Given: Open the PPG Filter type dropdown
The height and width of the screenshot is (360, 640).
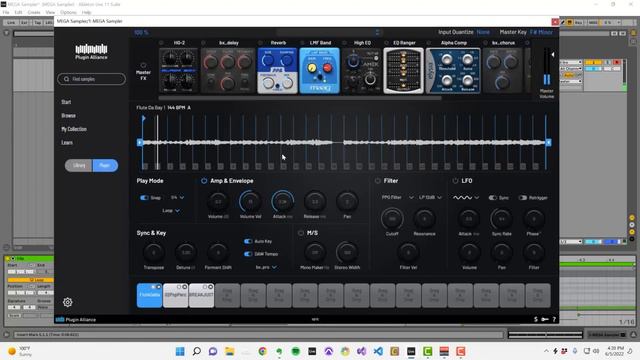Looking at the screenshot, I should point(398,198).
